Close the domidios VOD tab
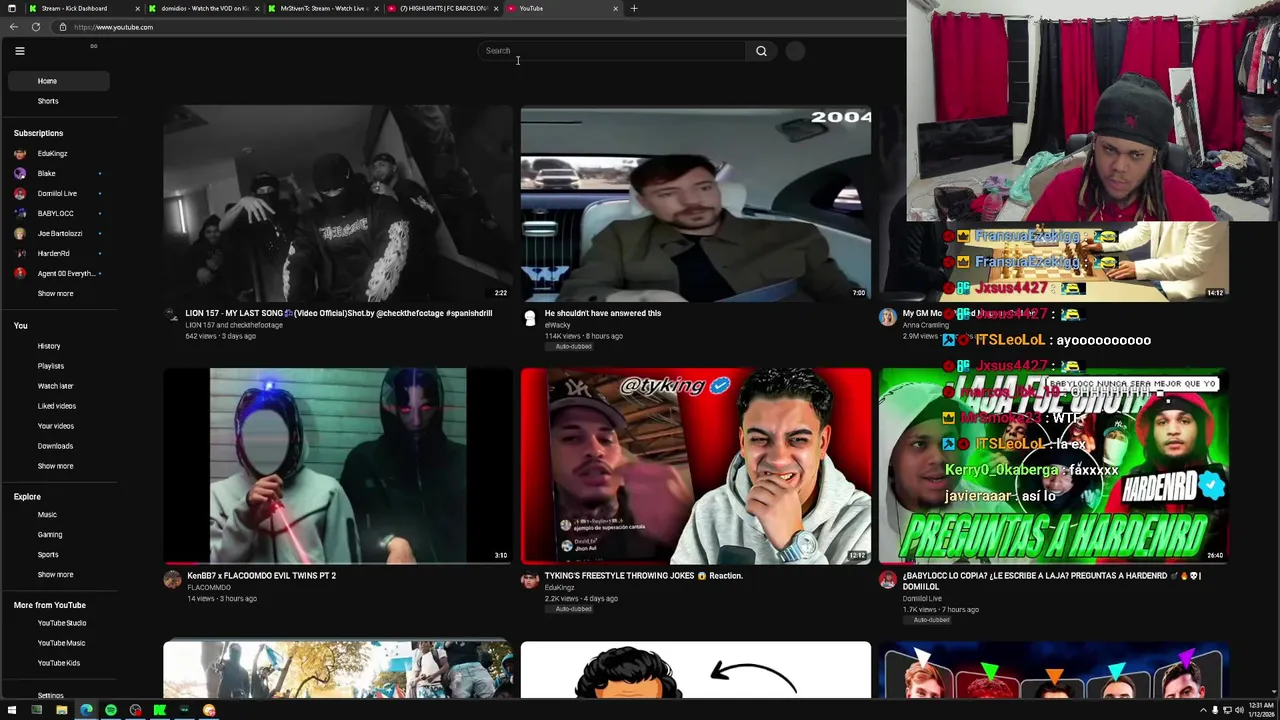The width and height of the screenshot is (1280, 720). click(x=257, y=8)
